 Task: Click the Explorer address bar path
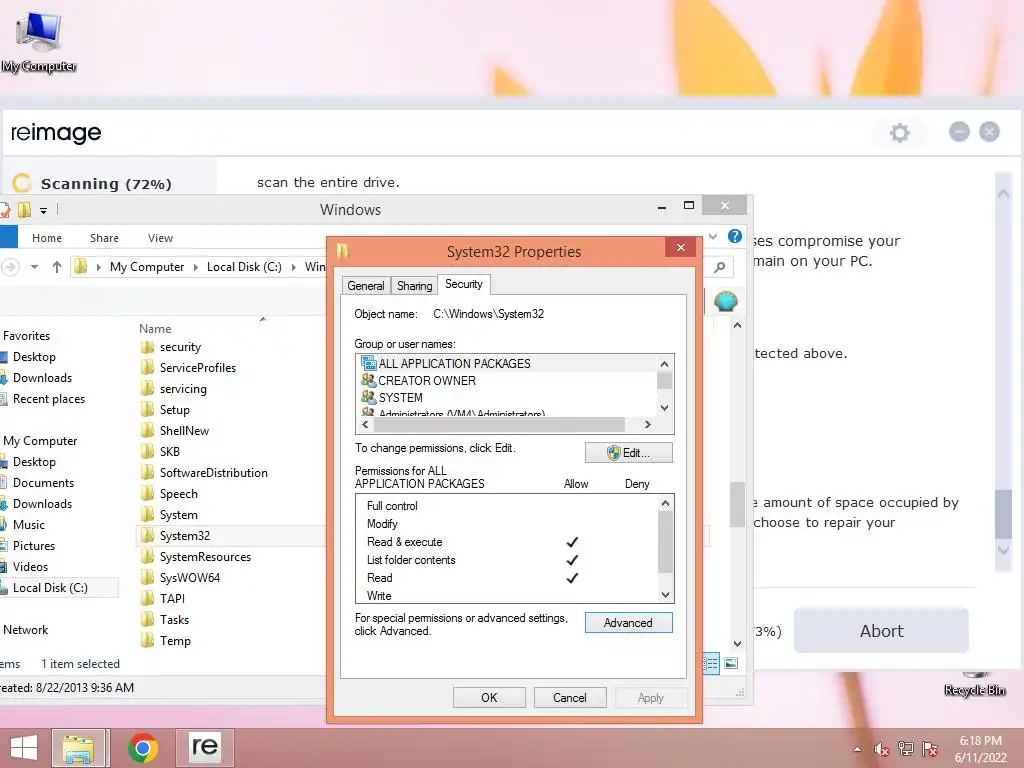click(199, 266)
